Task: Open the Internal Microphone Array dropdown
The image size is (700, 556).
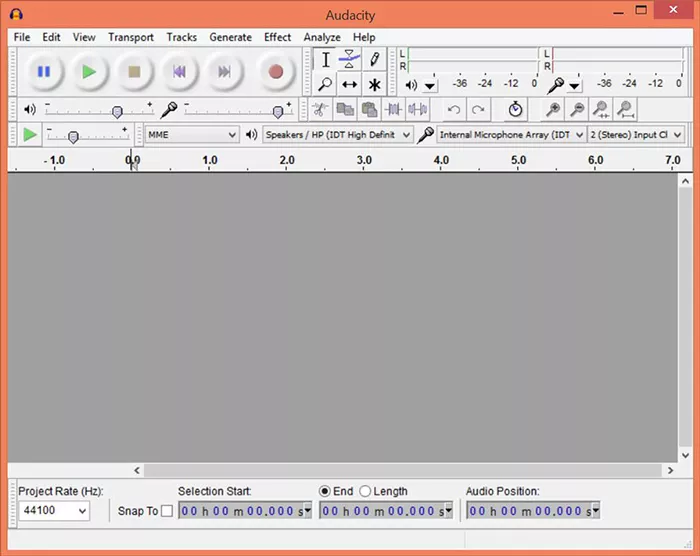Action: pos(511,134)
